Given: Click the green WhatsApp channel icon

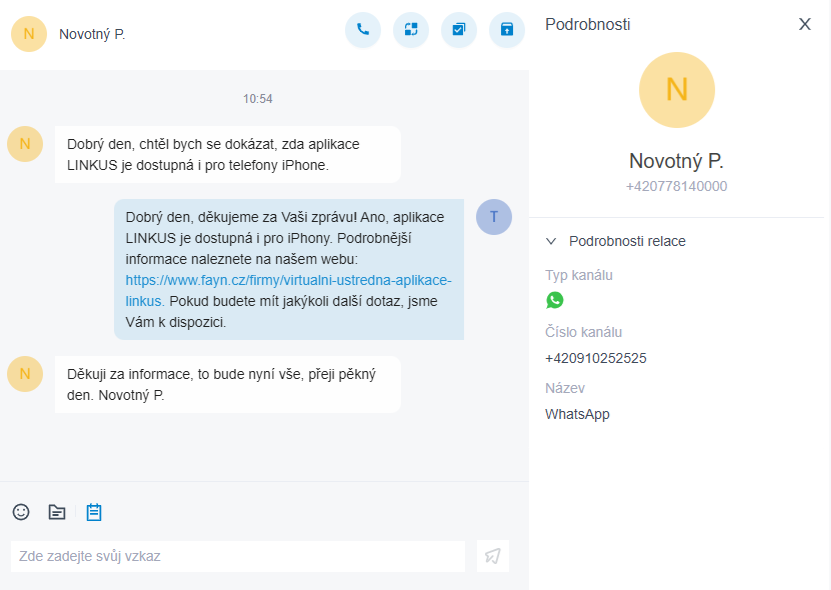Looking at the screenshot, I should (x=555, y=300).
